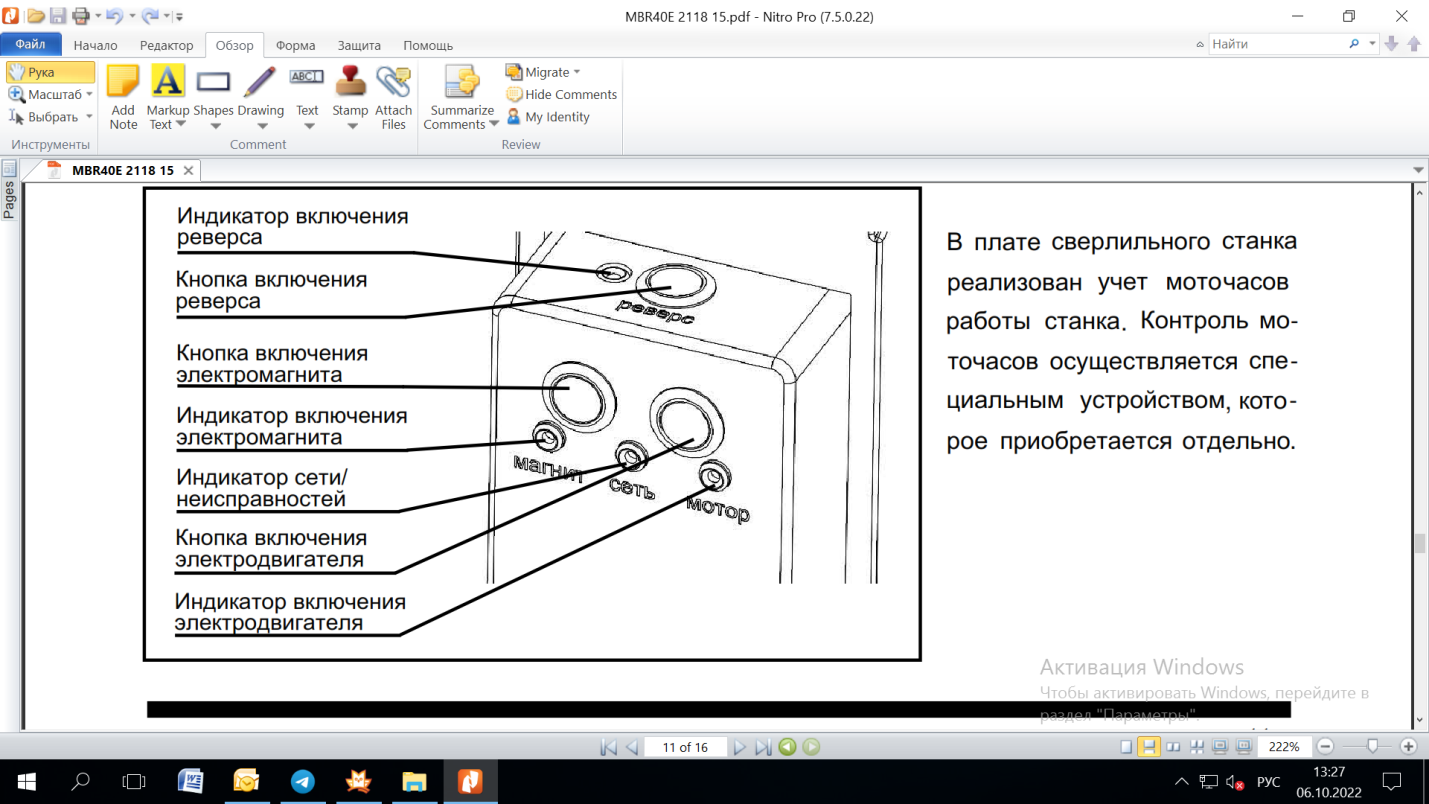The width and height of the screenshot is (1429, 804).
Task: Expand Drawing dropdown arrow
Action: pos(262,126)
